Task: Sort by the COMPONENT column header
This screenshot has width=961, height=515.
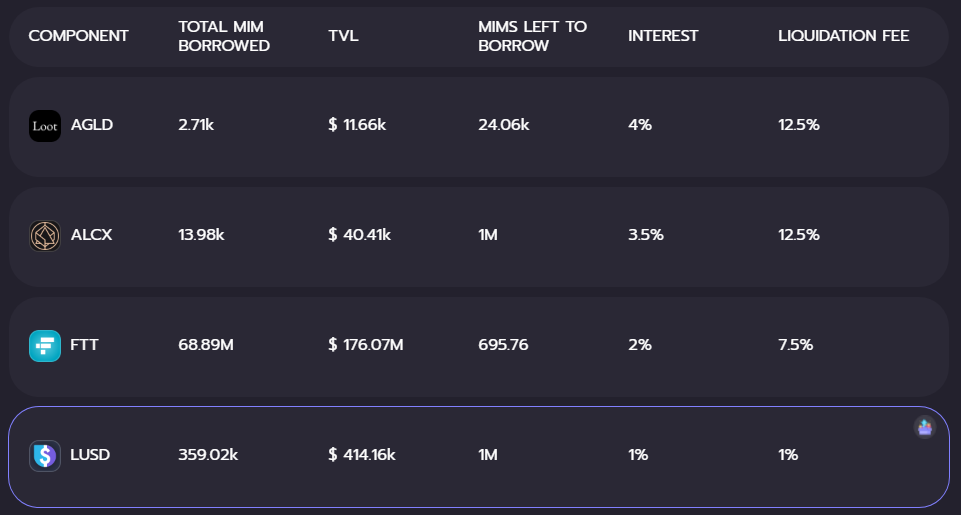Action: pyautogui.click(x=78, y=36)
